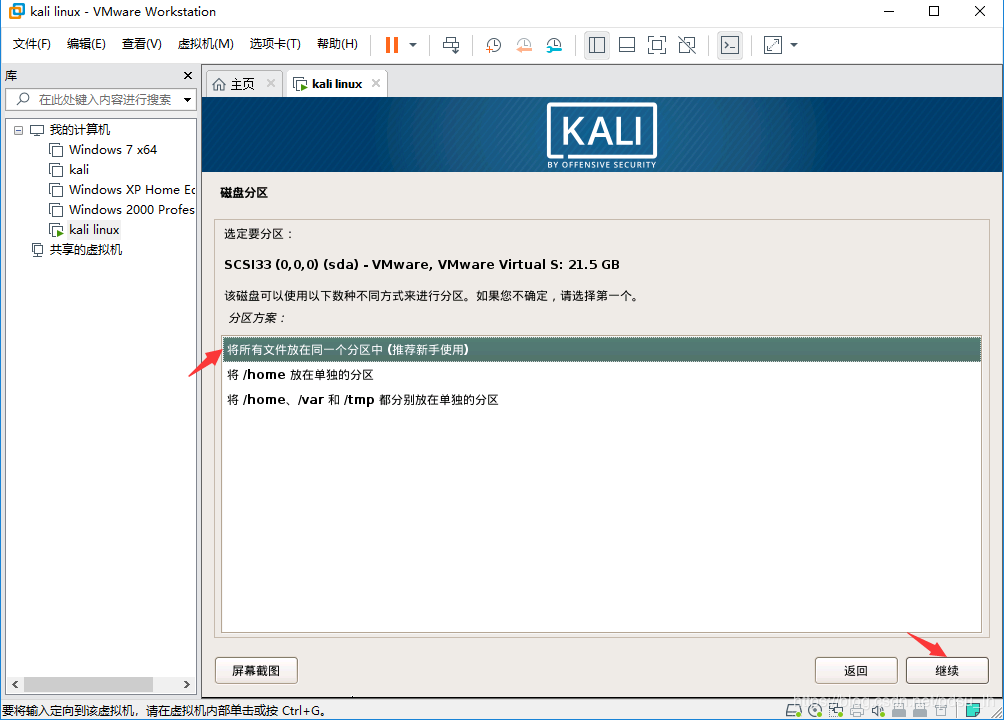Choose separate /home, /var and /tmp partitions

pyautogui.click(x=601, y=400)
